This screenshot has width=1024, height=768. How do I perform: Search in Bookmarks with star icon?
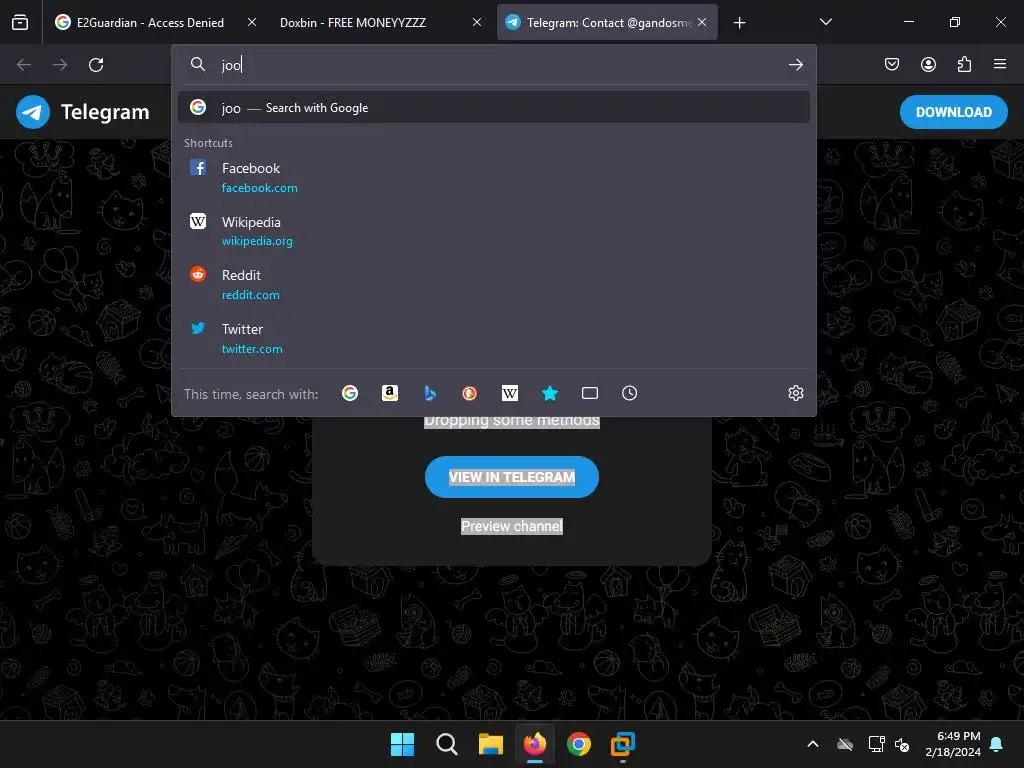pos(550,393)
